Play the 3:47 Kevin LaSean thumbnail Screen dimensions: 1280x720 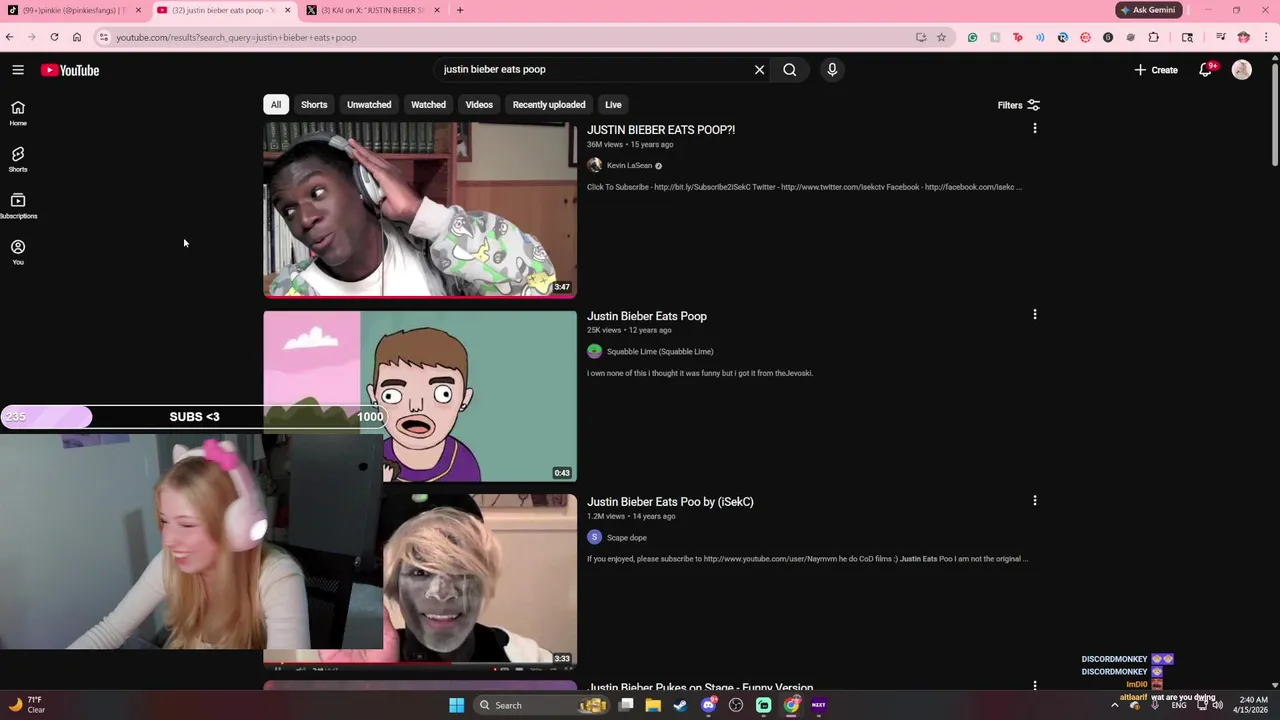[x=420, y=210]
